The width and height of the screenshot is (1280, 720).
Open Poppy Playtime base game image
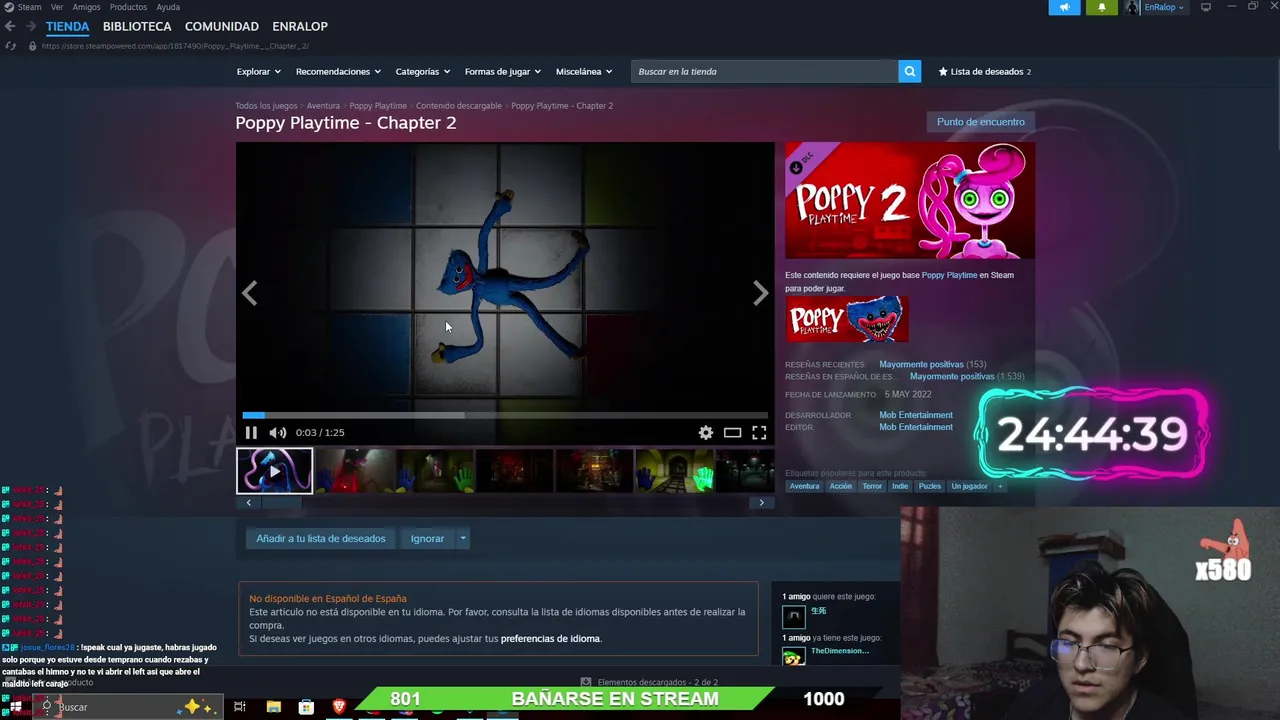847,320
